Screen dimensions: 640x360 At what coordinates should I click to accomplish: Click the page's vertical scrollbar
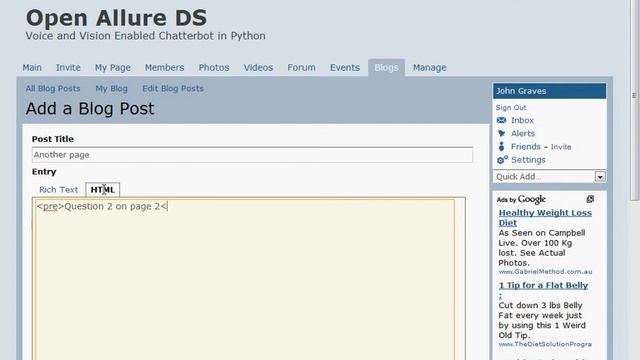(634, 100)
